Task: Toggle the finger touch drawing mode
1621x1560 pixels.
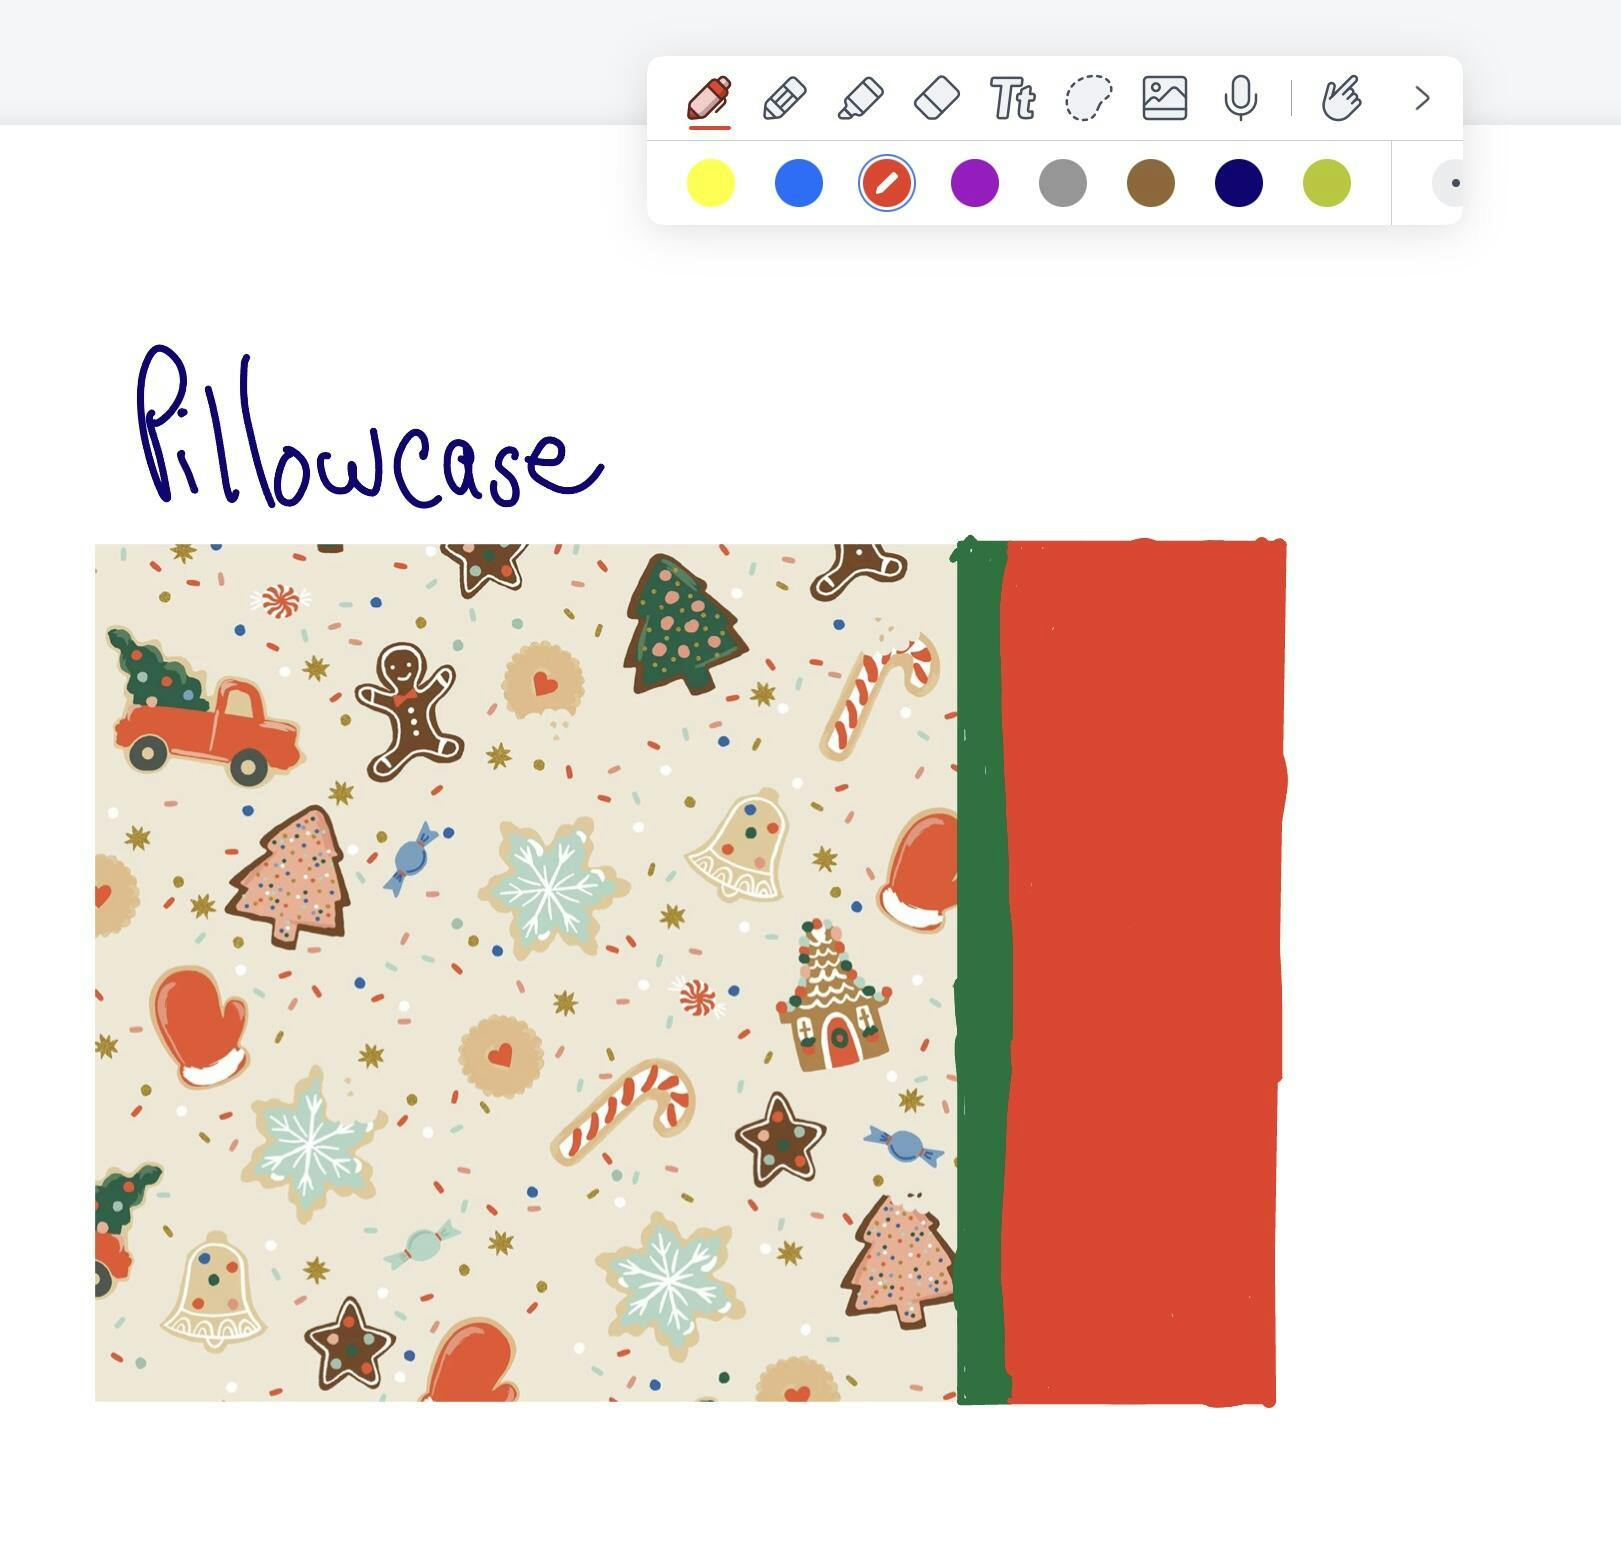Action: (x=1341, y=98)
